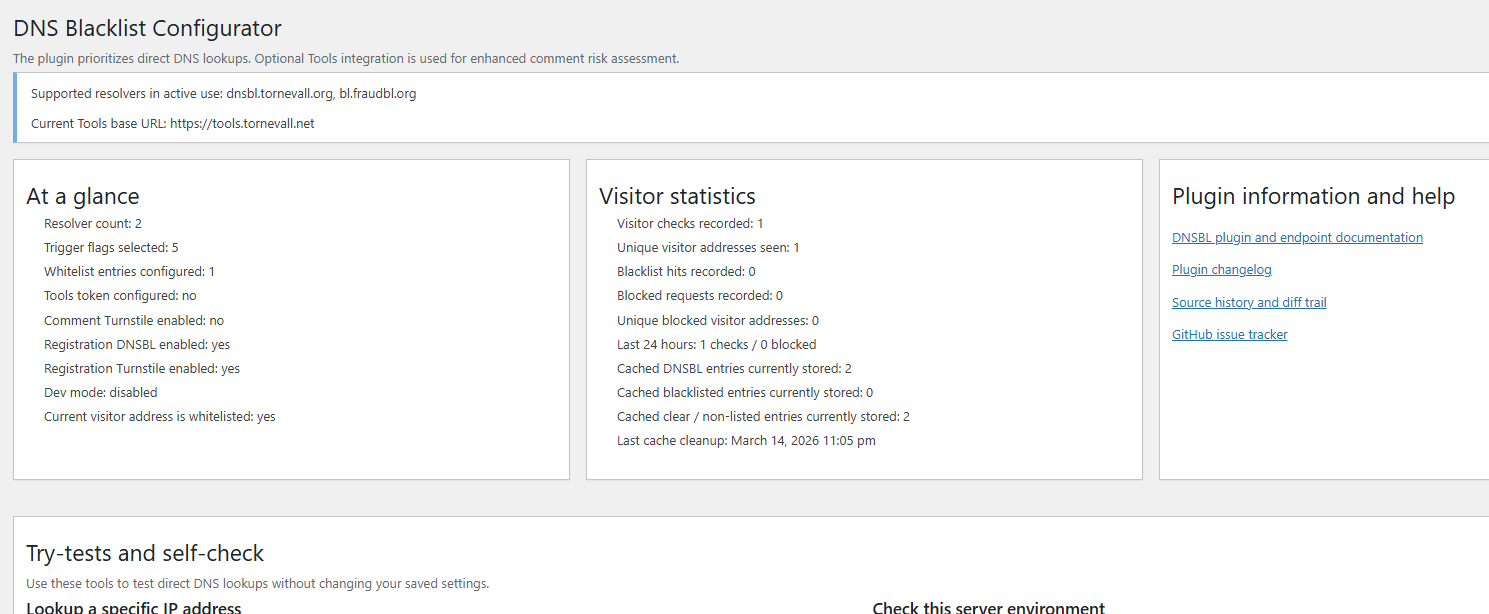
Task: Click the Try-tests and self-check heading
Action: 145,553
